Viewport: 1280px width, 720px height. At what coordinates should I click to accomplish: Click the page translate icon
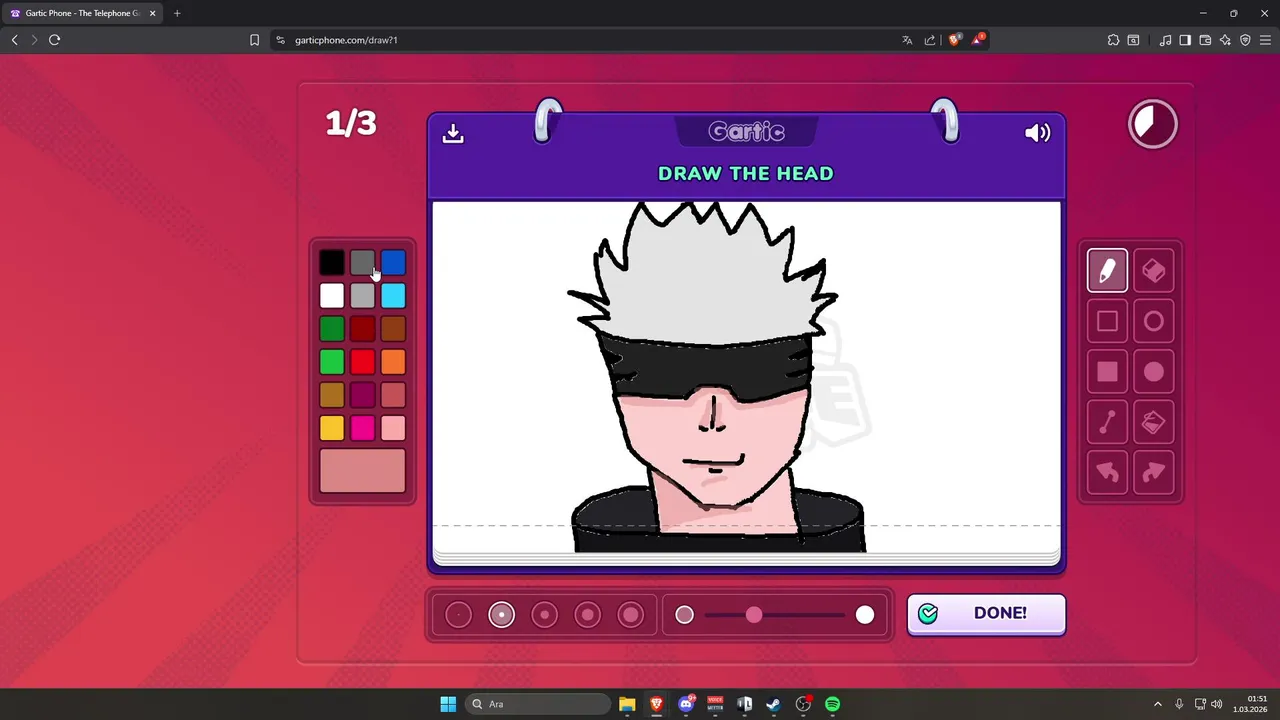907,40
